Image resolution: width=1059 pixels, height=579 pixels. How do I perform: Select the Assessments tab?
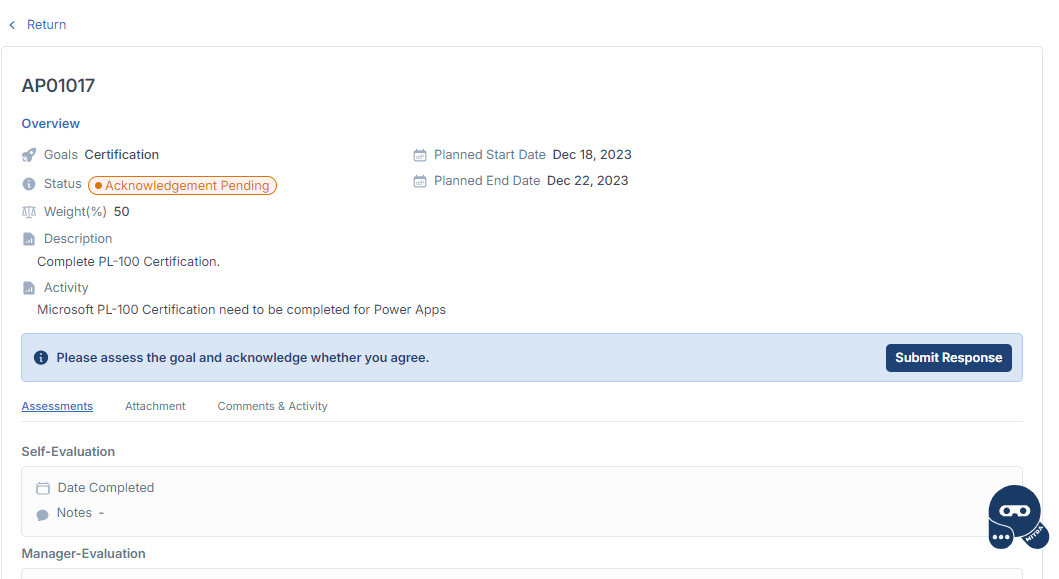click(57, 406)
